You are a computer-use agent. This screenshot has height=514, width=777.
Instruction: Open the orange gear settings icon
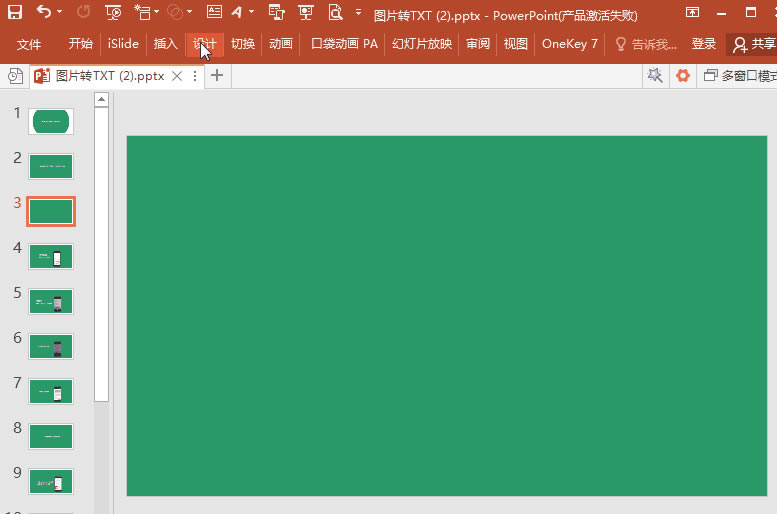[x=683, y=75]
